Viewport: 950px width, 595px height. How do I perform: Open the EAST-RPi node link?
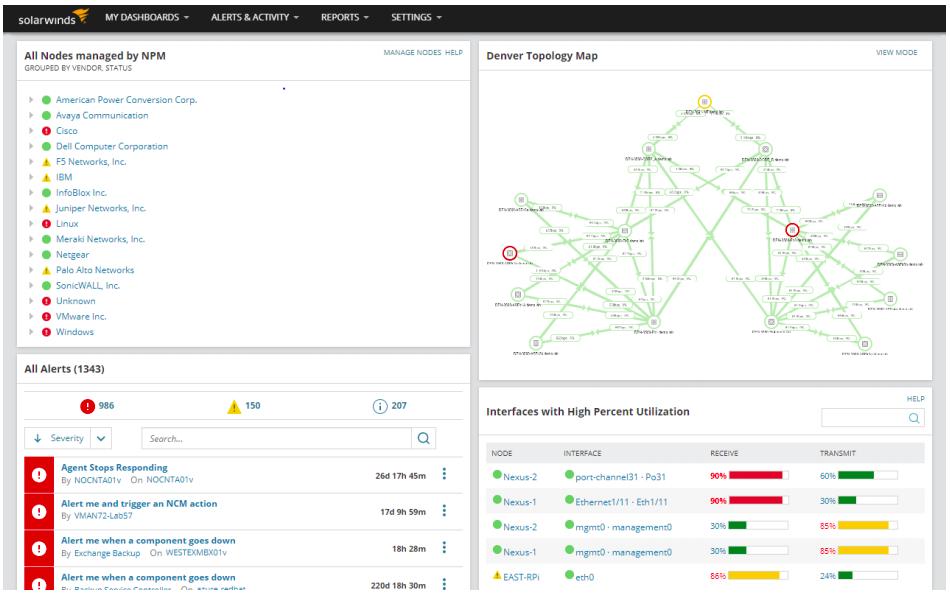(521, 577)
